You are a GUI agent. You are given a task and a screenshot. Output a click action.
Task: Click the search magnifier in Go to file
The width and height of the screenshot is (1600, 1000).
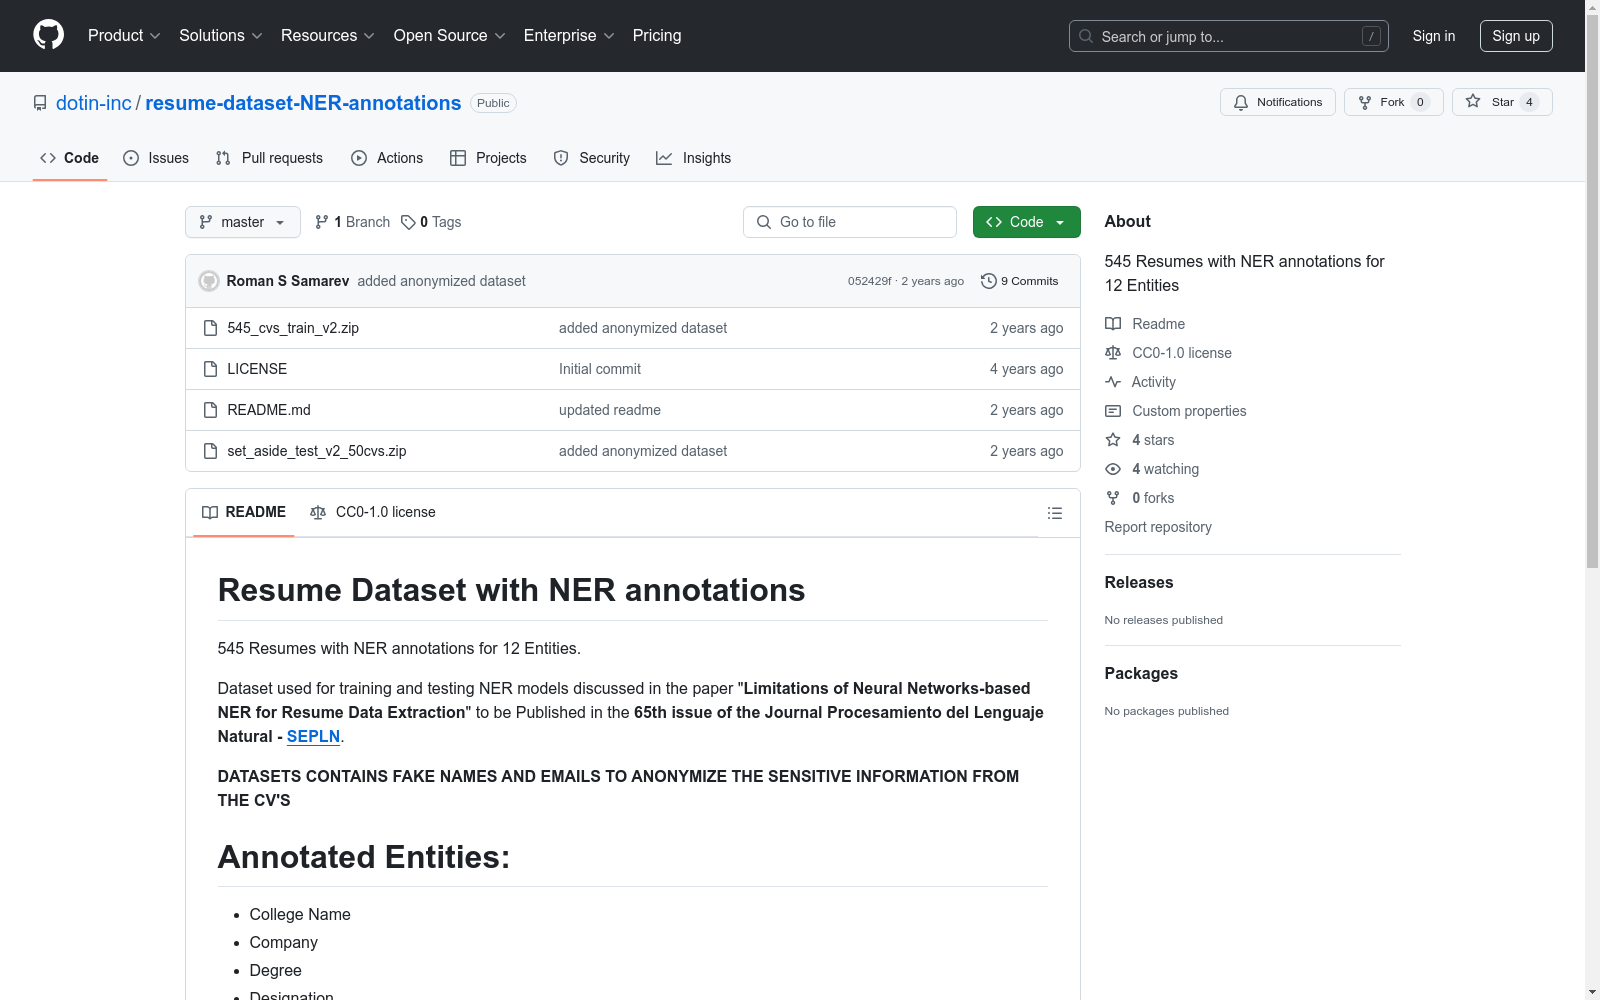tap(764, 222)
